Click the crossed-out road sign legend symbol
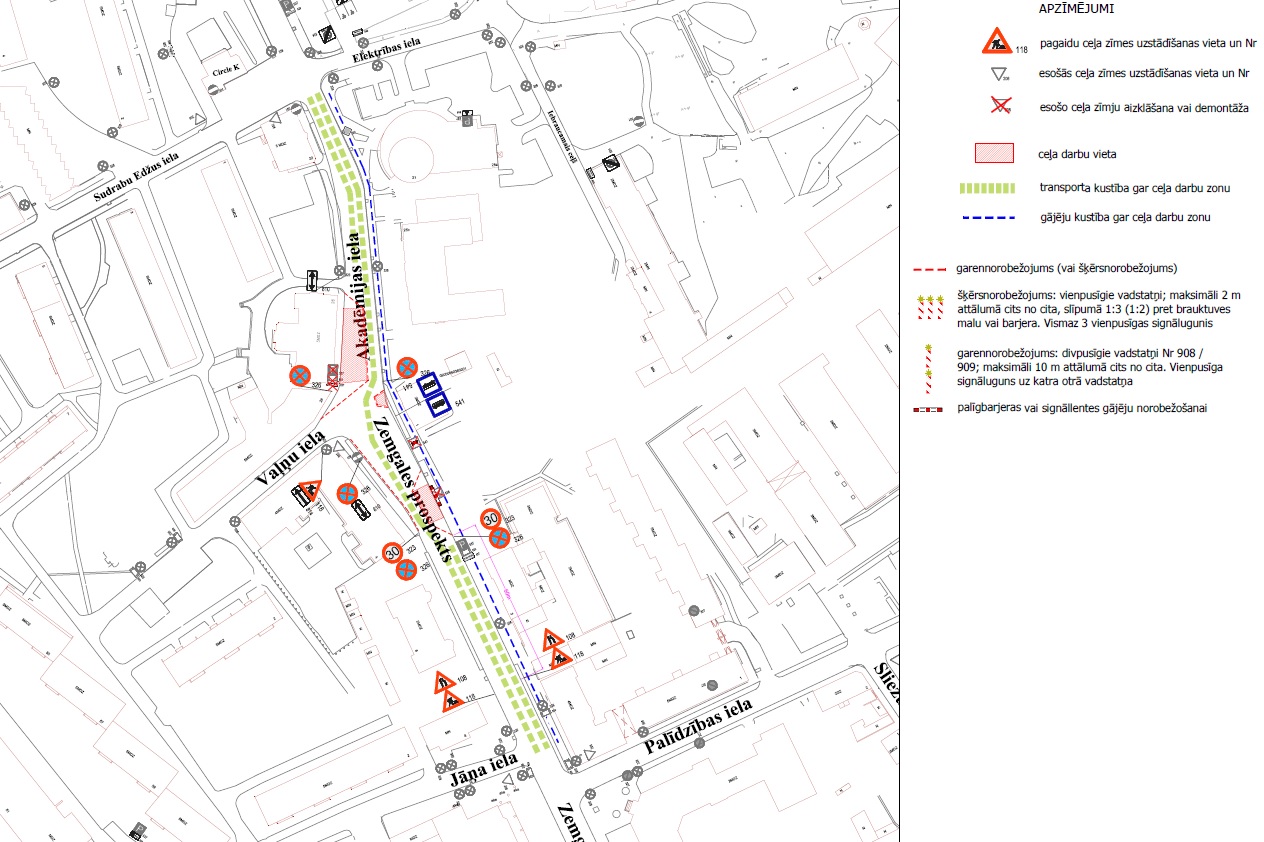This screenshot has height=842, width=1264. pyautogui.click(x=997, y=107)
